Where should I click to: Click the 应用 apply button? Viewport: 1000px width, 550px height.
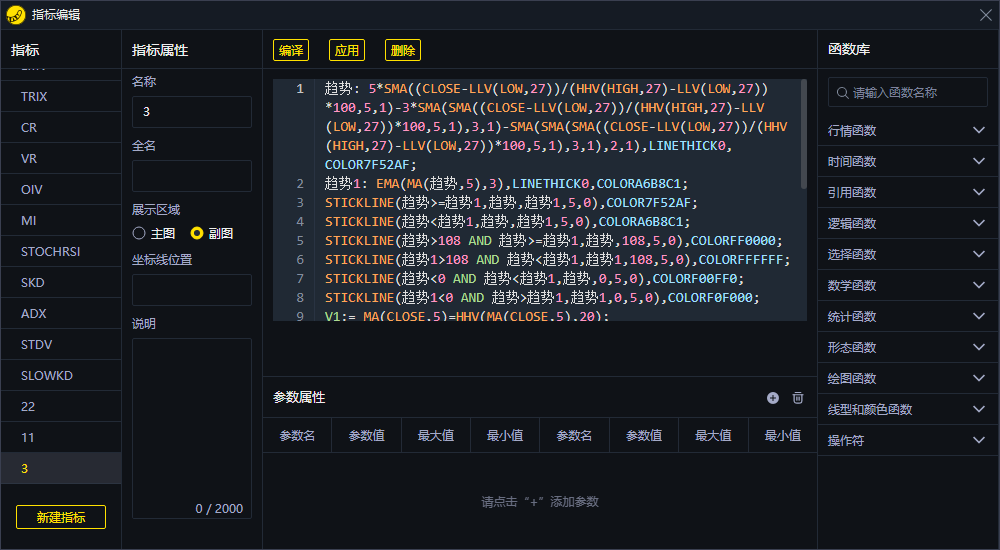(346, 50)
